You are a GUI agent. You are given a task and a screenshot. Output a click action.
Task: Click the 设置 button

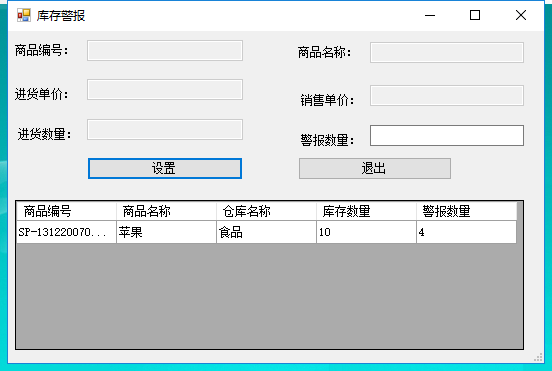[x=165, y=168]
